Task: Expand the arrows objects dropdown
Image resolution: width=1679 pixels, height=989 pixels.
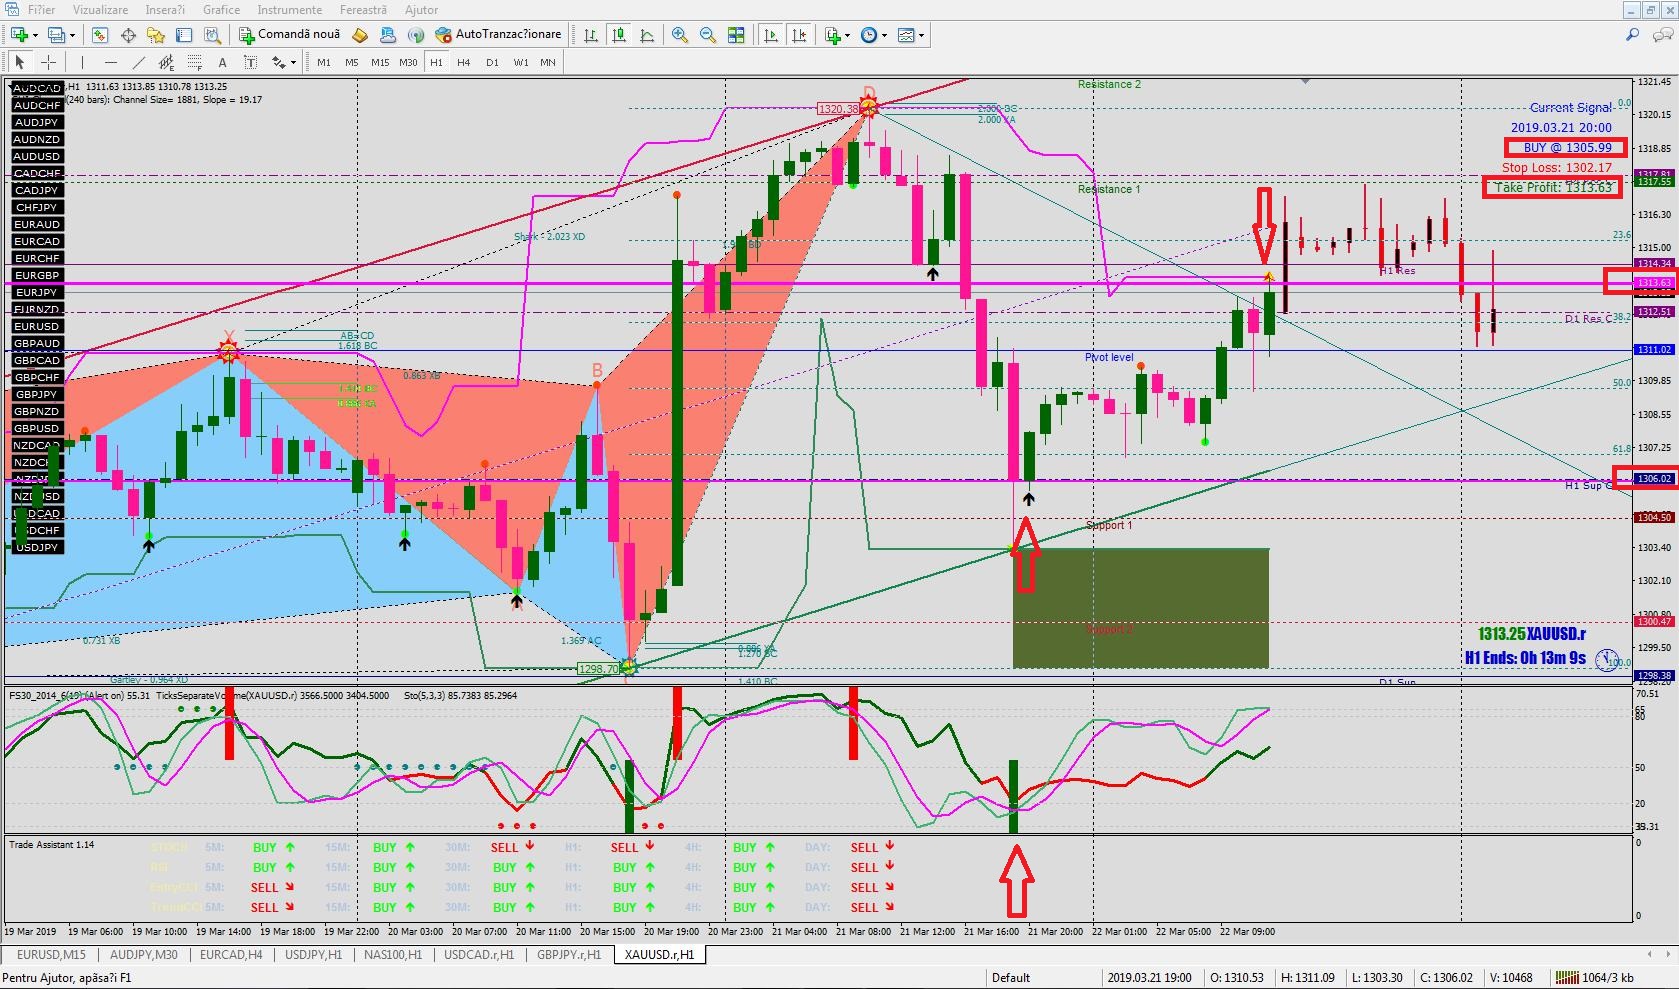Action: (293, 62)
